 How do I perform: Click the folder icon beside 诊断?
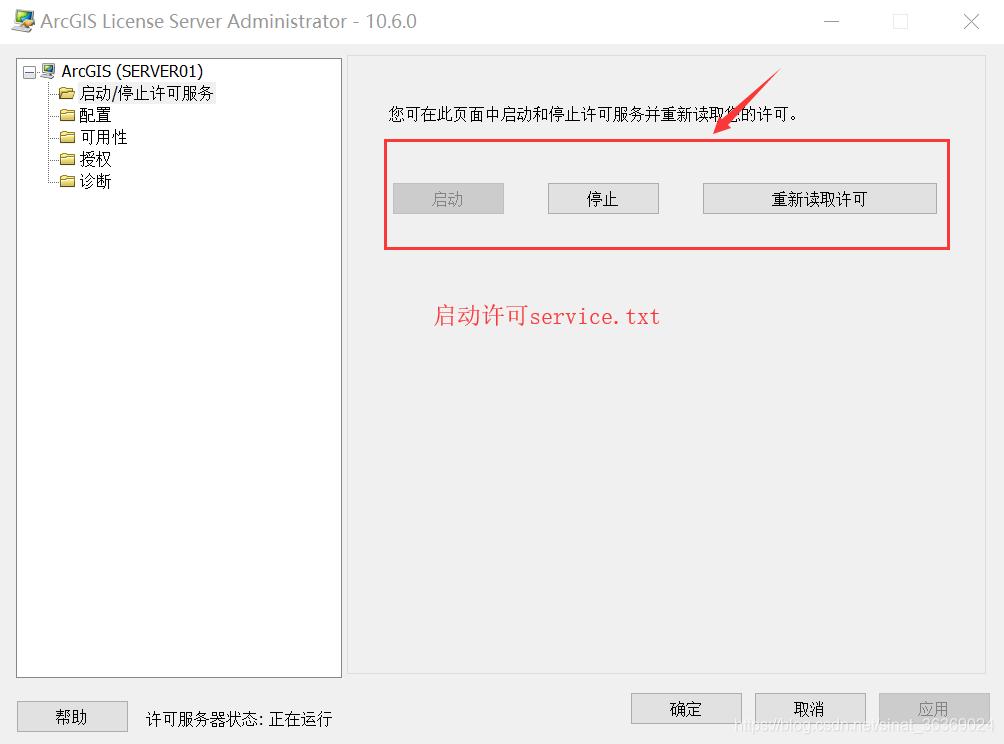[x=66, y=181]
